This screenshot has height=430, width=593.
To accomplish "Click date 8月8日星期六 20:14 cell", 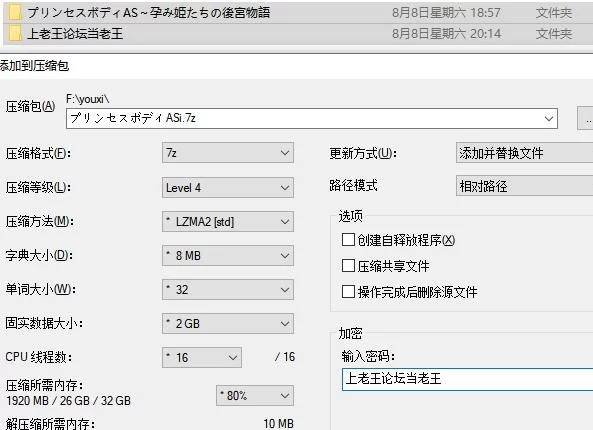I will (446, 34).
